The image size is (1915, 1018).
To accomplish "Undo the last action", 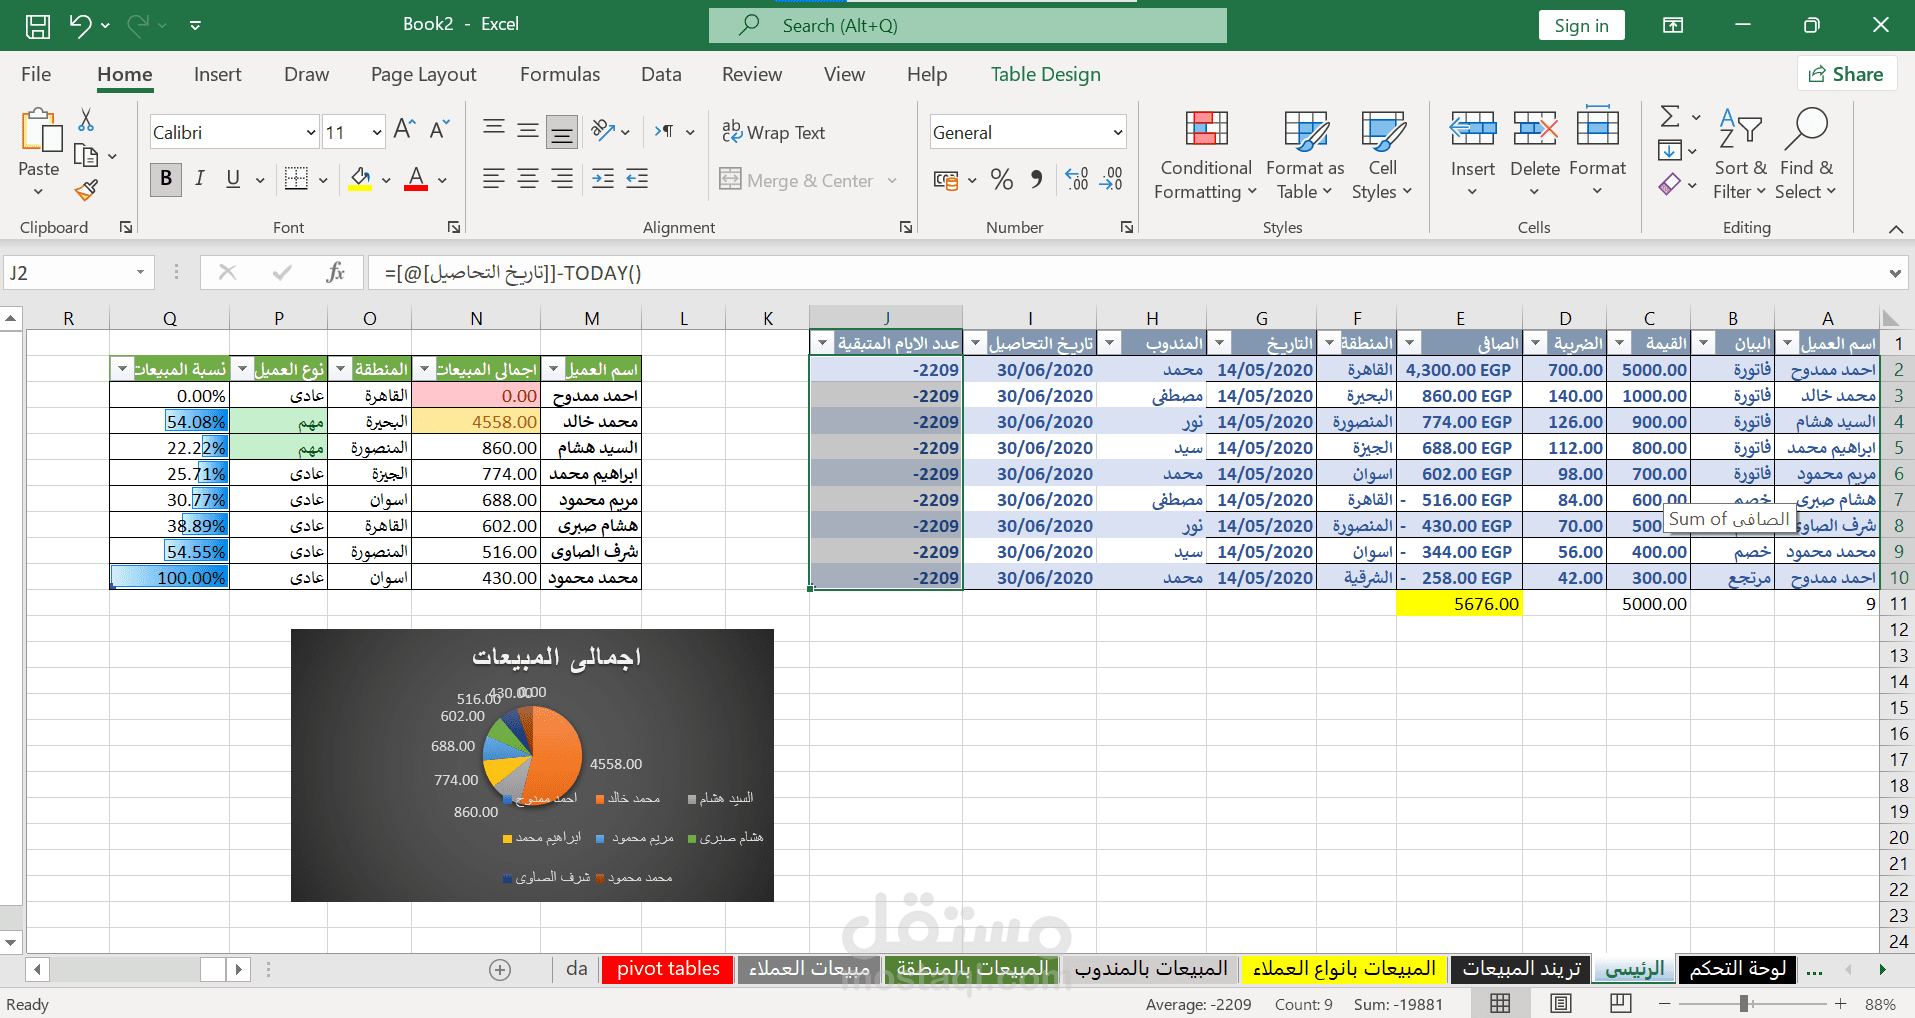I will pos(80,25).
